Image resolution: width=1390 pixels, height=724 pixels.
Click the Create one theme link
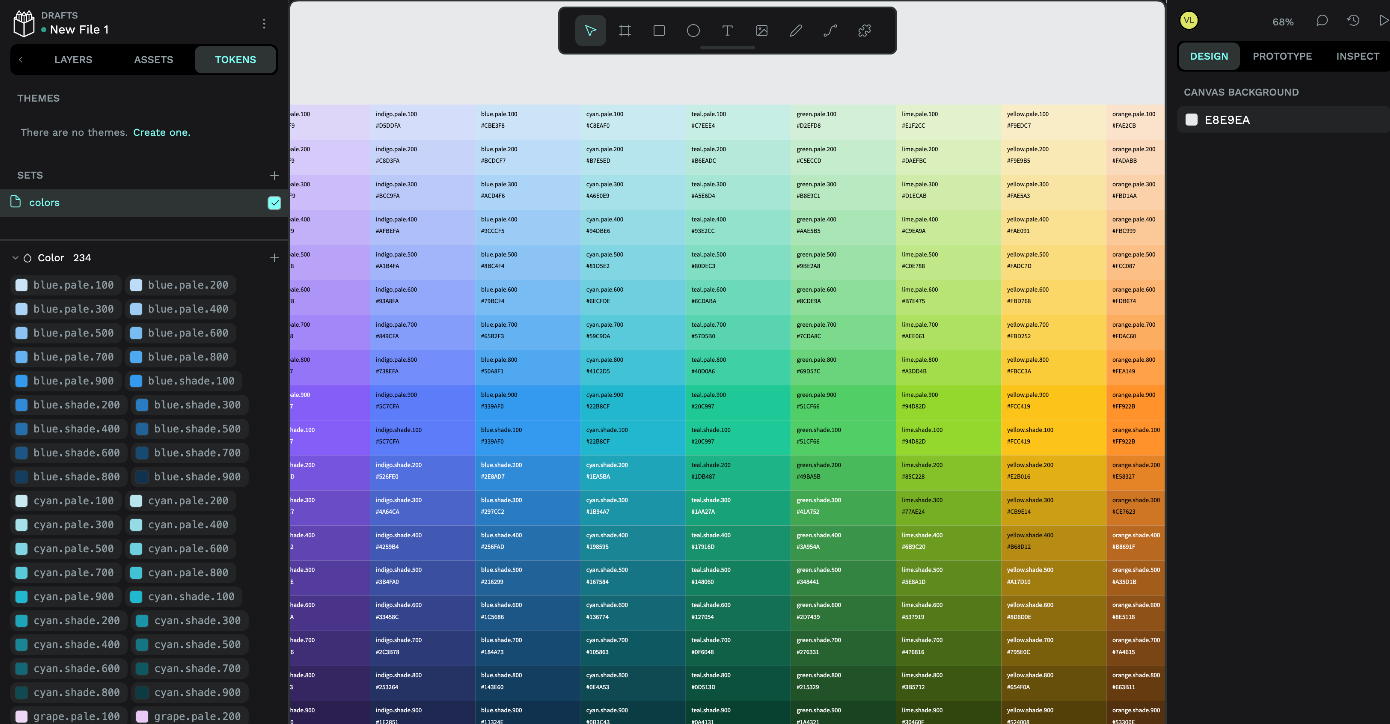point(161,133)
